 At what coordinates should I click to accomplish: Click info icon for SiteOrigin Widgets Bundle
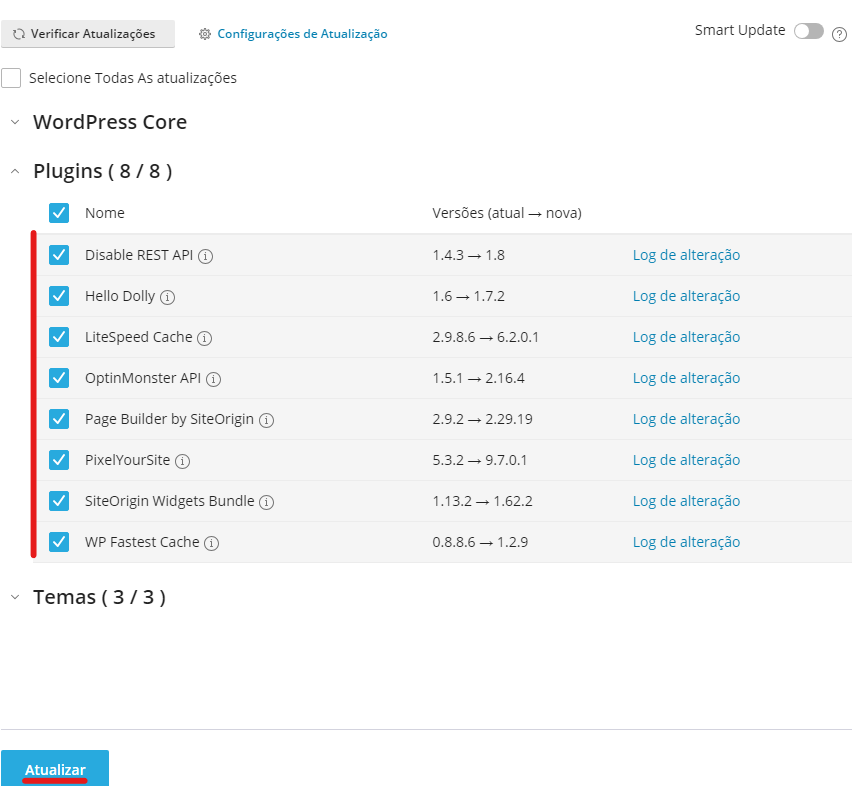click(x=266, y=502)
